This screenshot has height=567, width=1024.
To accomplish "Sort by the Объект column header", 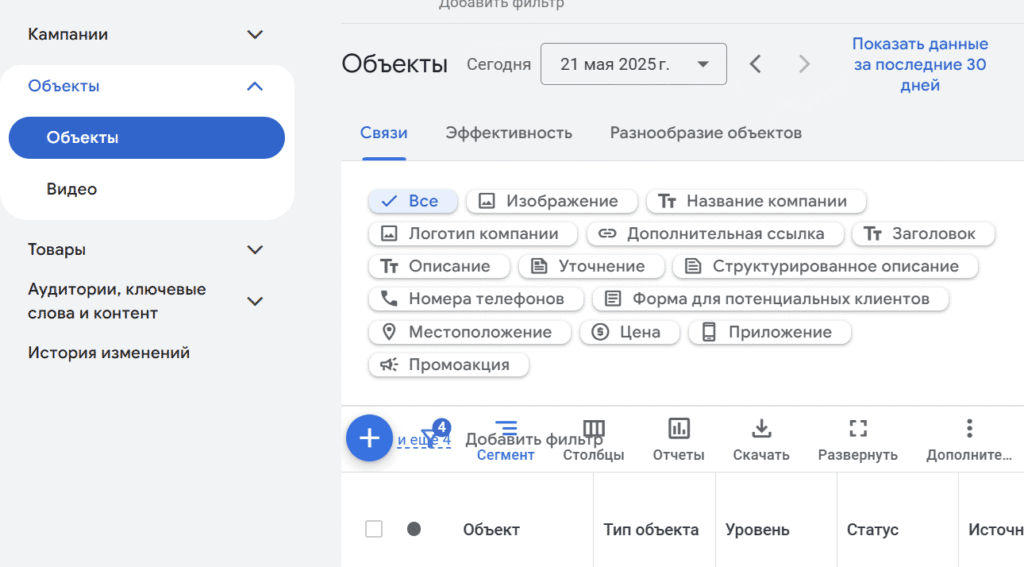I will (x=491, y=530).
